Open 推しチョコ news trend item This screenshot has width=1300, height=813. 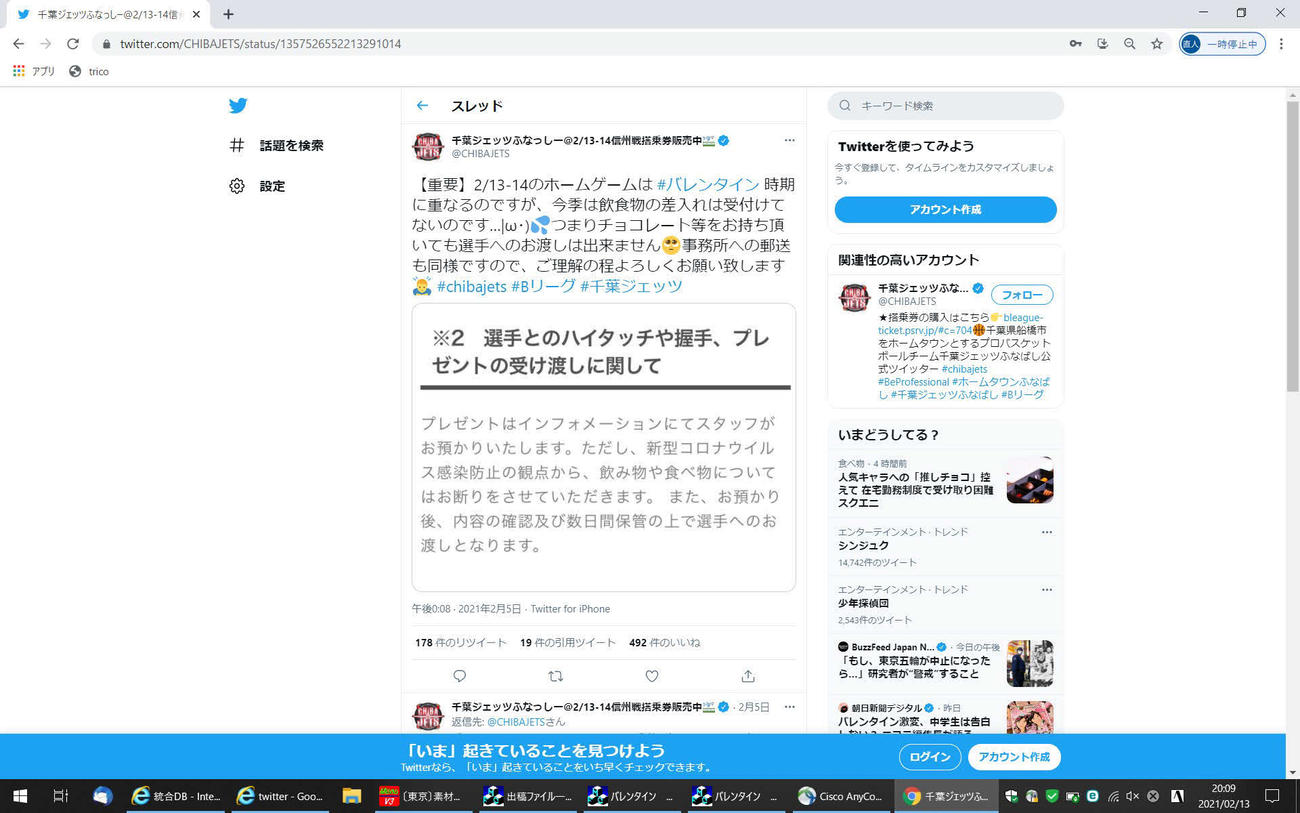(x=945, y=483)
